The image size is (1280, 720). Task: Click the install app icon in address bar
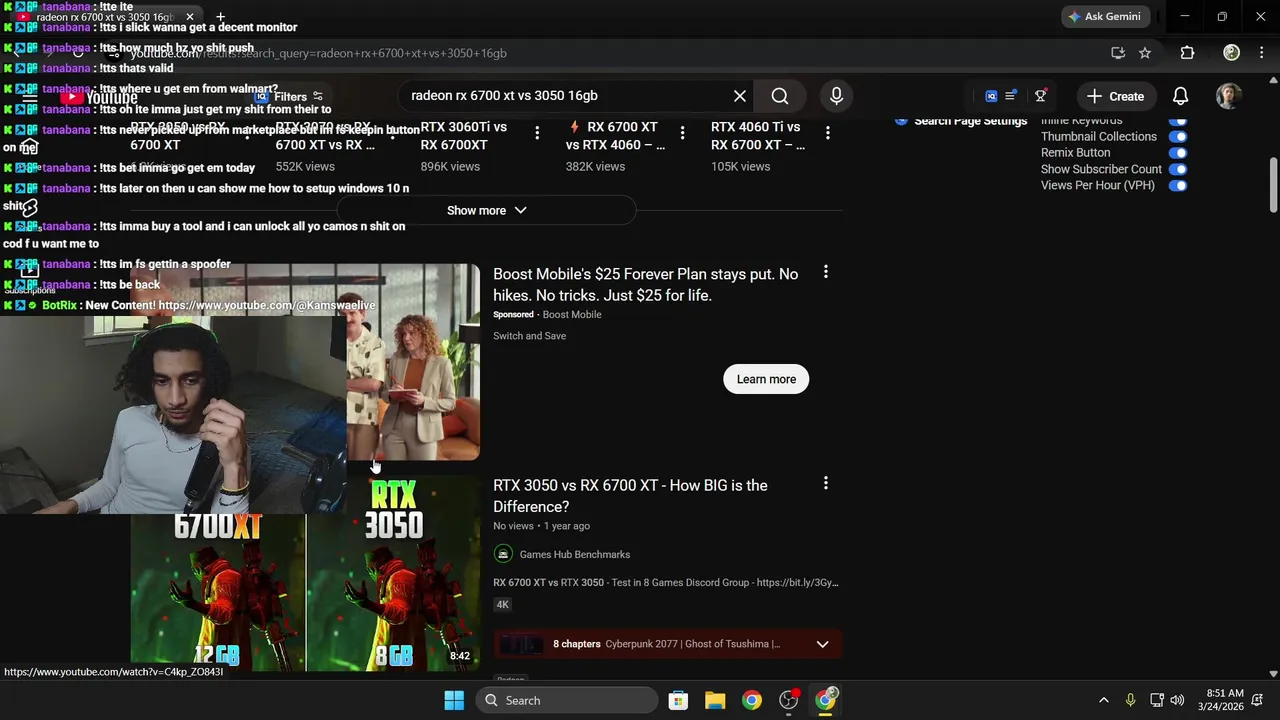click(x=1118, y=53)
